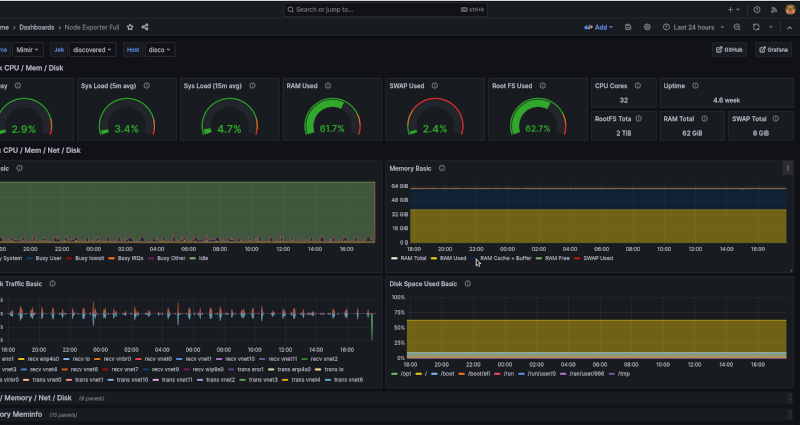Open dashboard settings gear icon

pyautogui.click(x=647, y=27)
